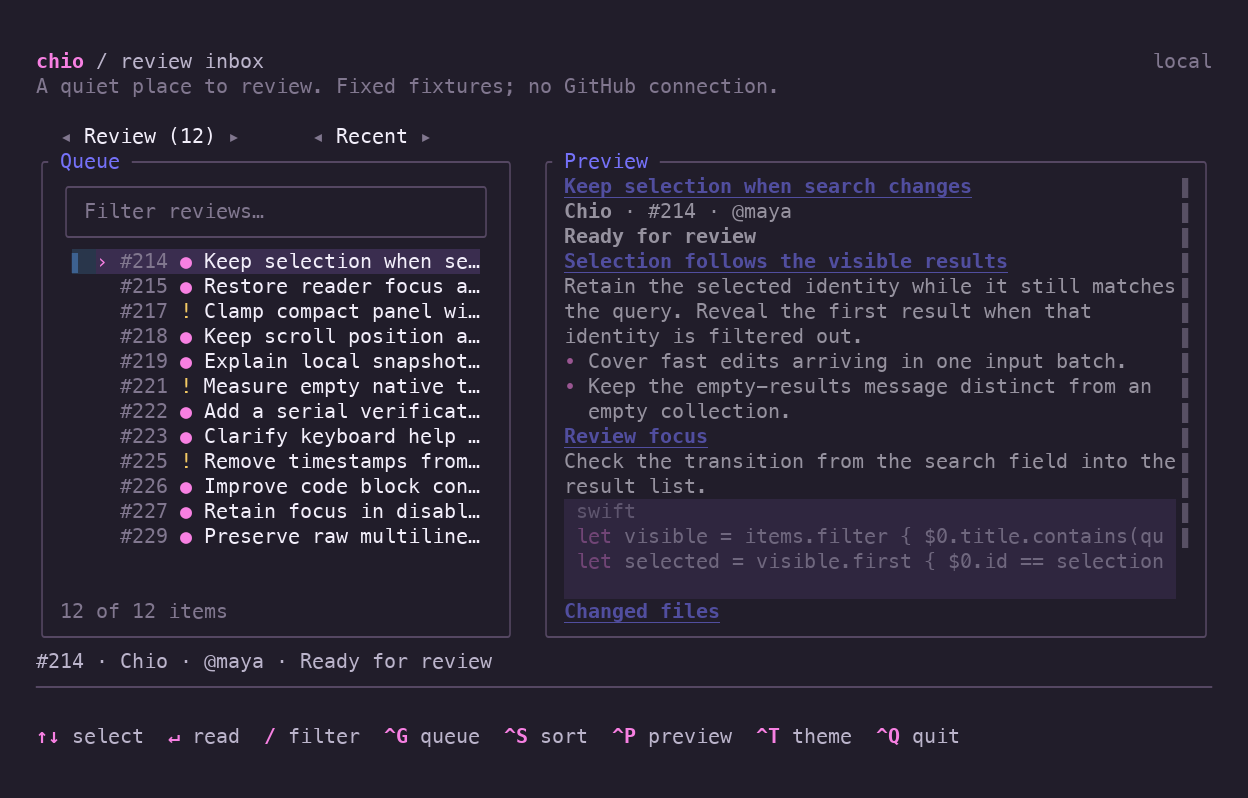The image size is (1248, 798).
Task: Click the '12 of 12 items' count
Action: pyautogui.click(x=144, y=612)
